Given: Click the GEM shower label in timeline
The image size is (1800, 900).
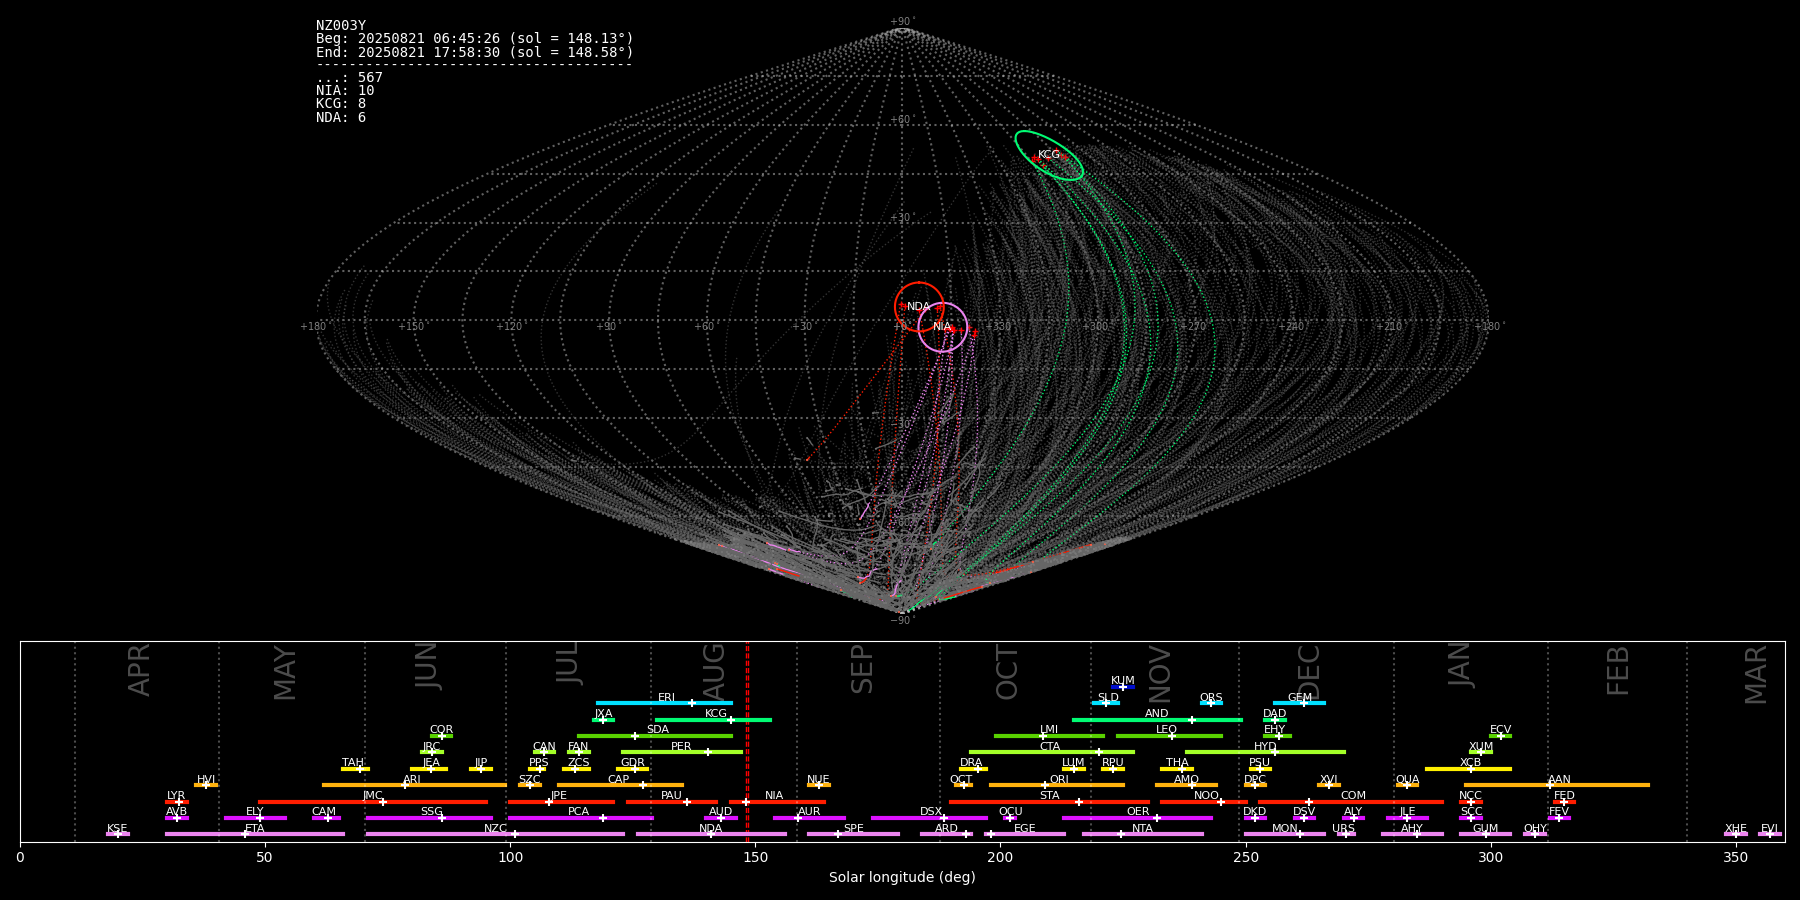Looking at the screenshot, I should click(x=1300, y=698).
